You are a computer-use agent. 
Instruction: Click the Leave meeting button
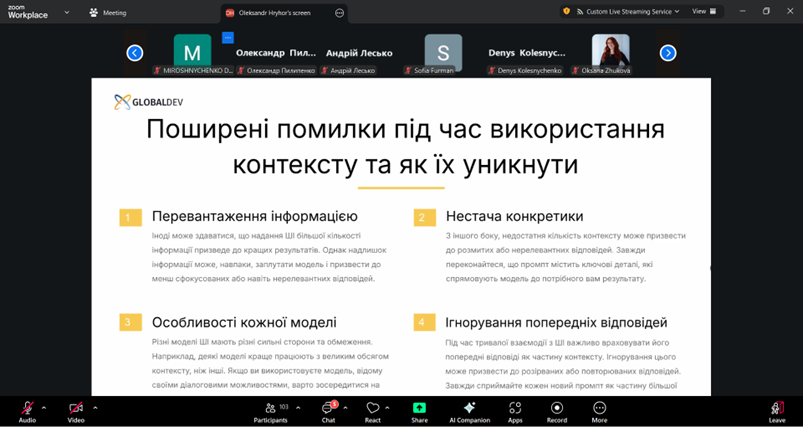click(777, 408)
